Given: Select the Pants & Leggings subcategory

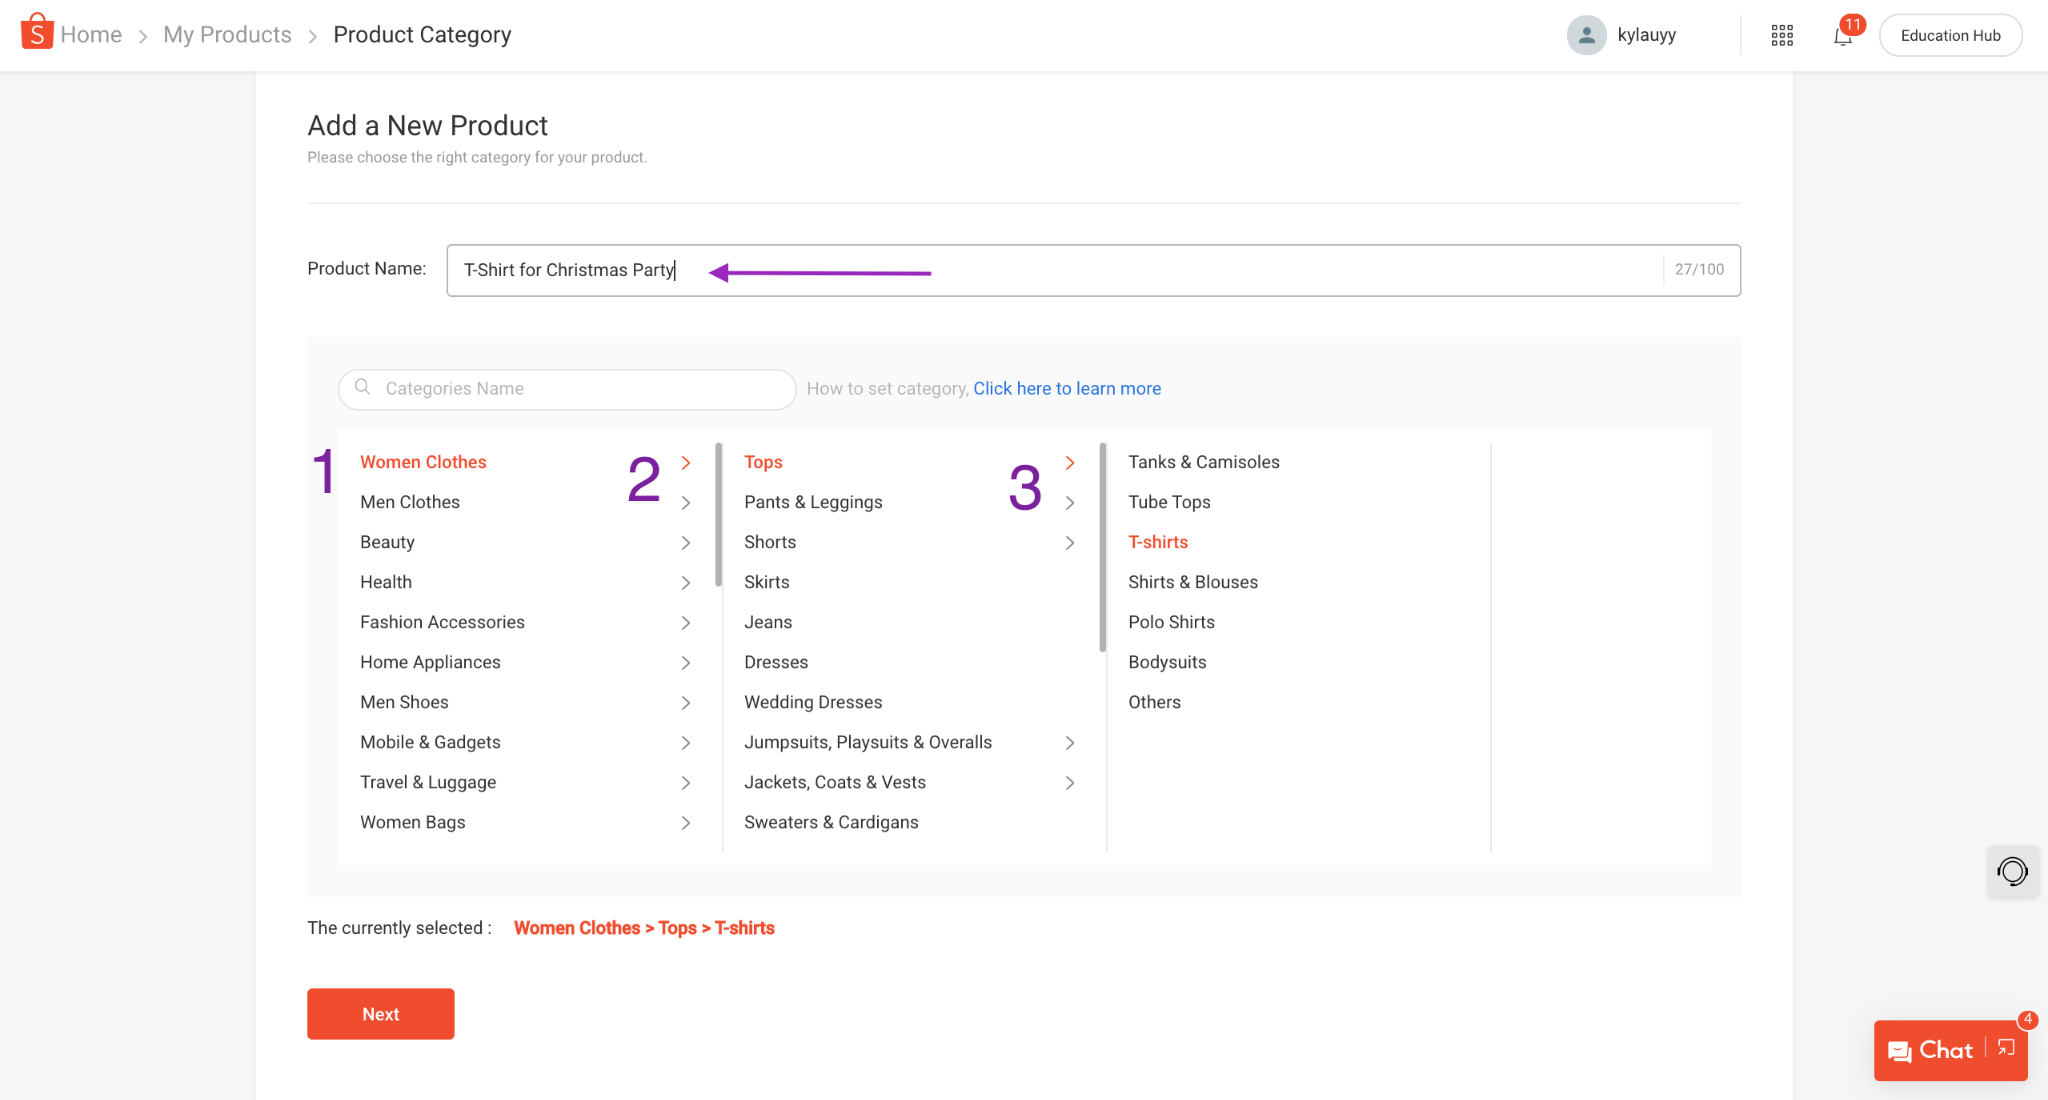Looking at the screenshot, I should (x=813, y=502).
